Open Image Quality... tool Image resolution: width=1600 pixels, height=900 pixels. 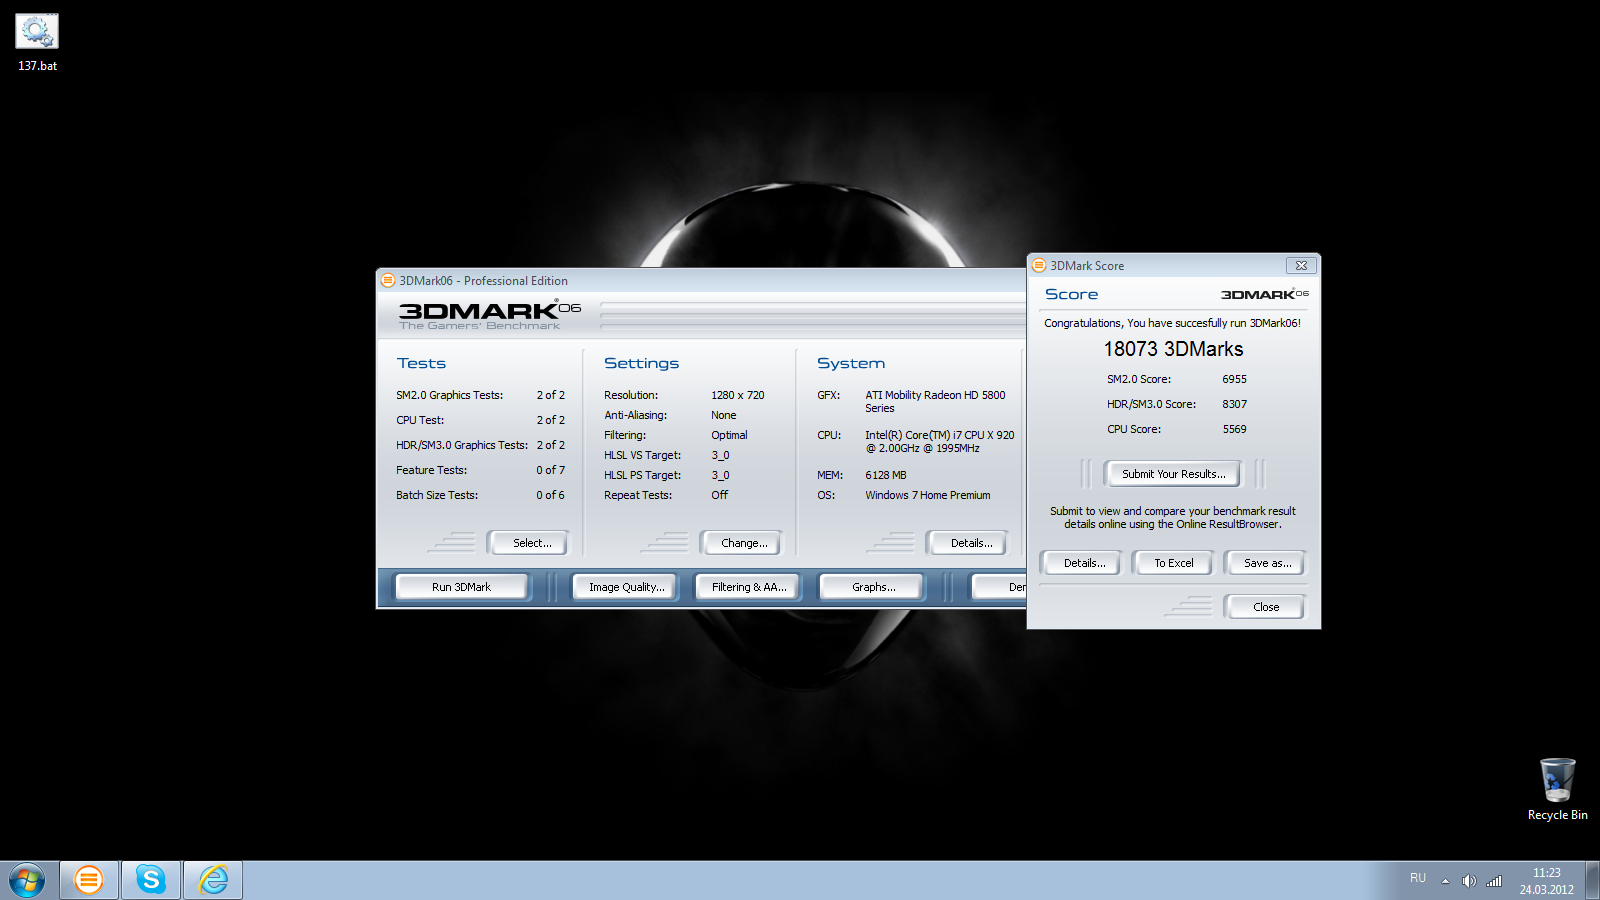point(625,587)
